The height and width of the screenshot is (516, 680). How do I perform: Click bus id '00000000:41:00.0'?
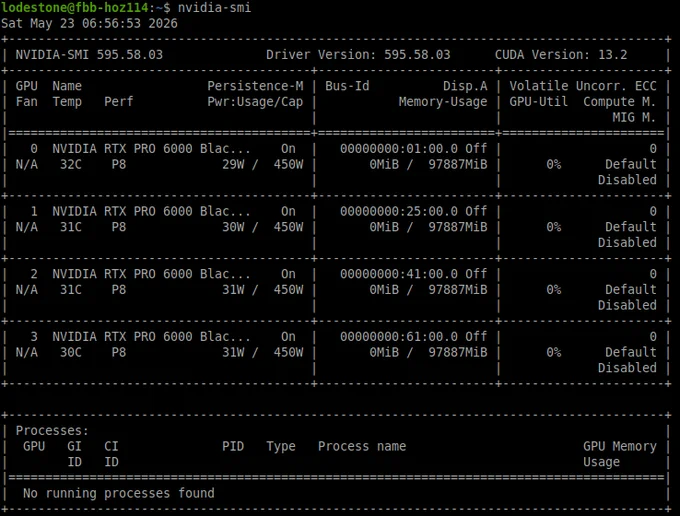tap(399, 274)
